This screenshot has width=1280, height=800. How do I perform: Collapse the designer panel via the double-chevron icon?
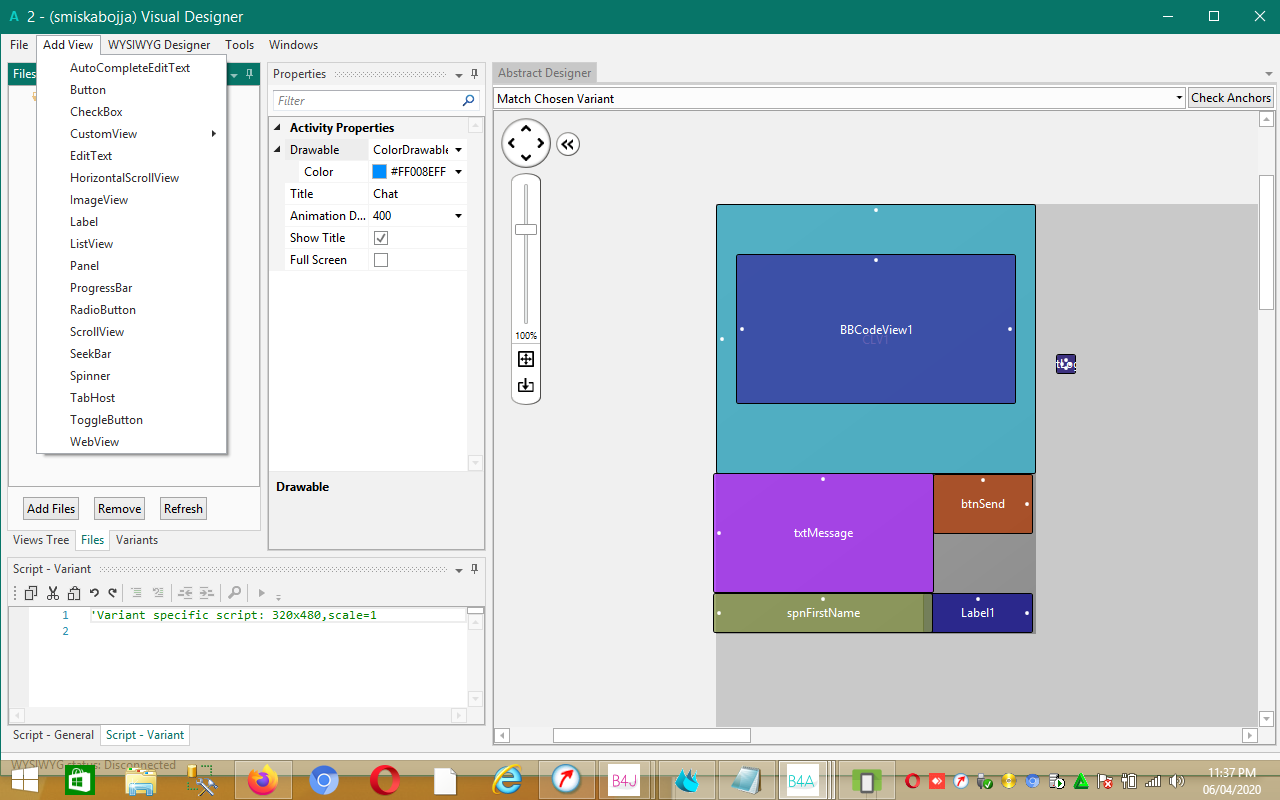coord(567,144)
